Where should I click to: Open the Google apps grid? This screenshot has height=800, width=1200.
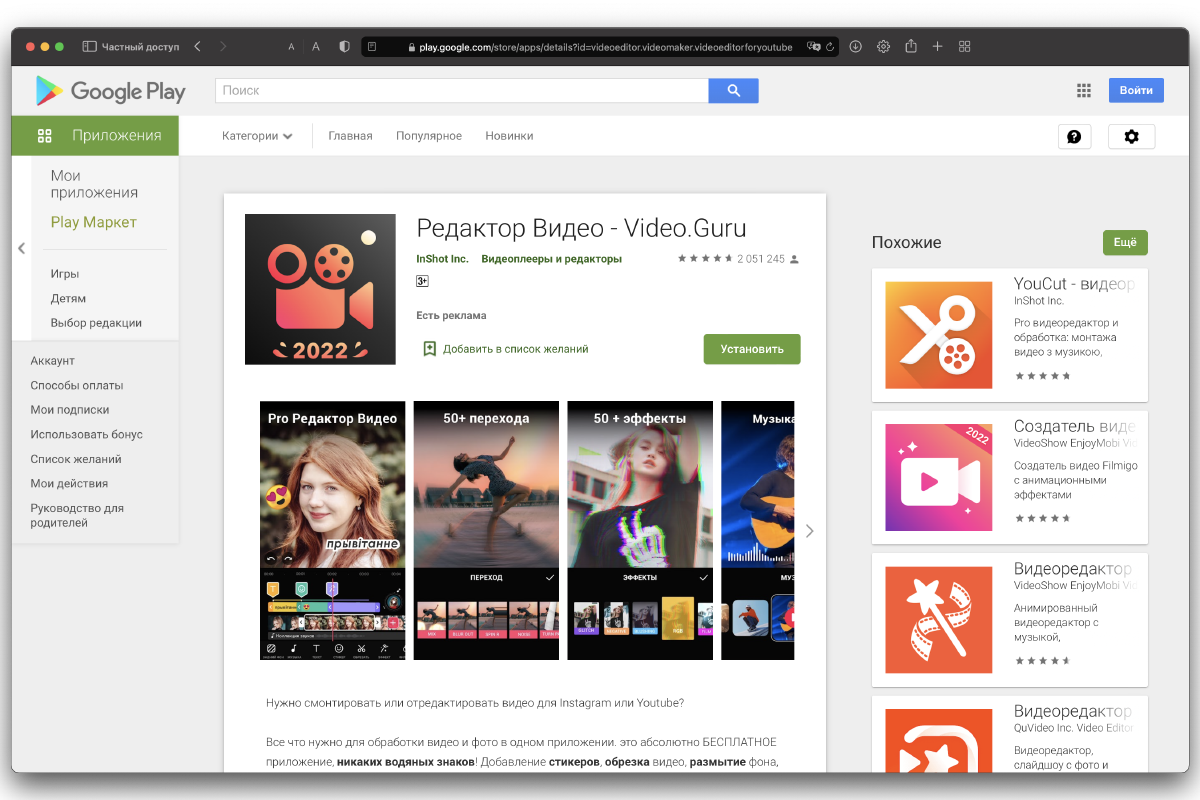[1084, 90]
